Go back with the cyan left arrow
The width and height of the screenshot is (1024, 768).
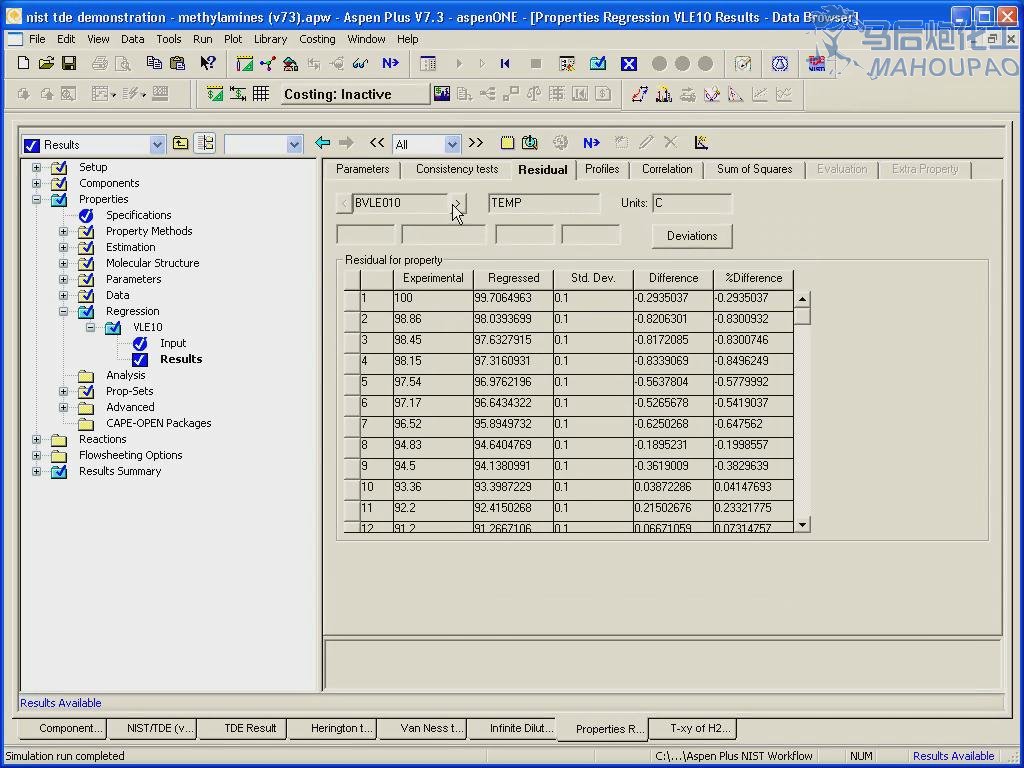322,142
